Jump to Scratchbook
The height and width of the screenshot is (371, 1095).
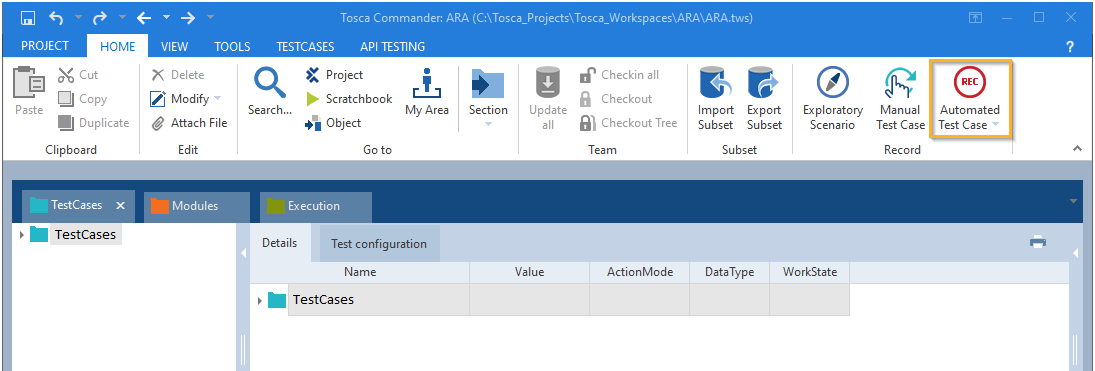pos(349,99)
